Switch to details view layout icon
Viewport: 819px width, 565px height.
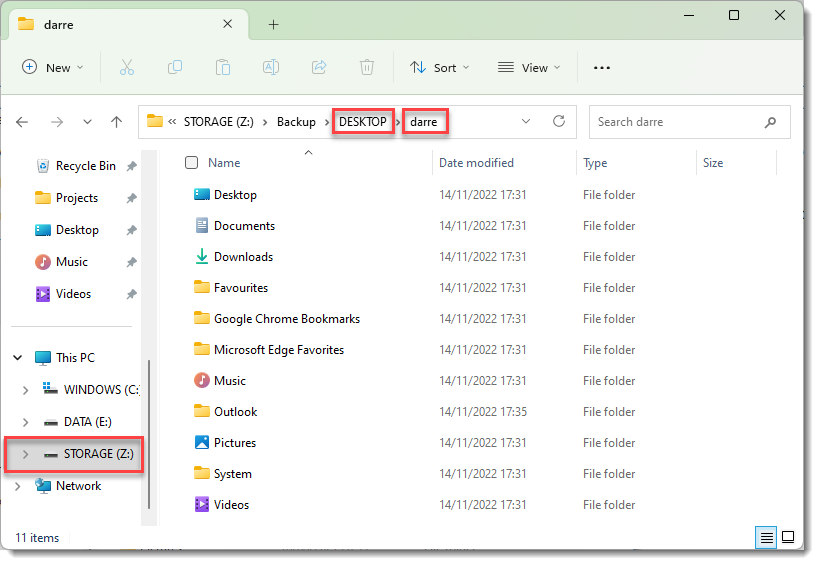click(x=766, y=537)
